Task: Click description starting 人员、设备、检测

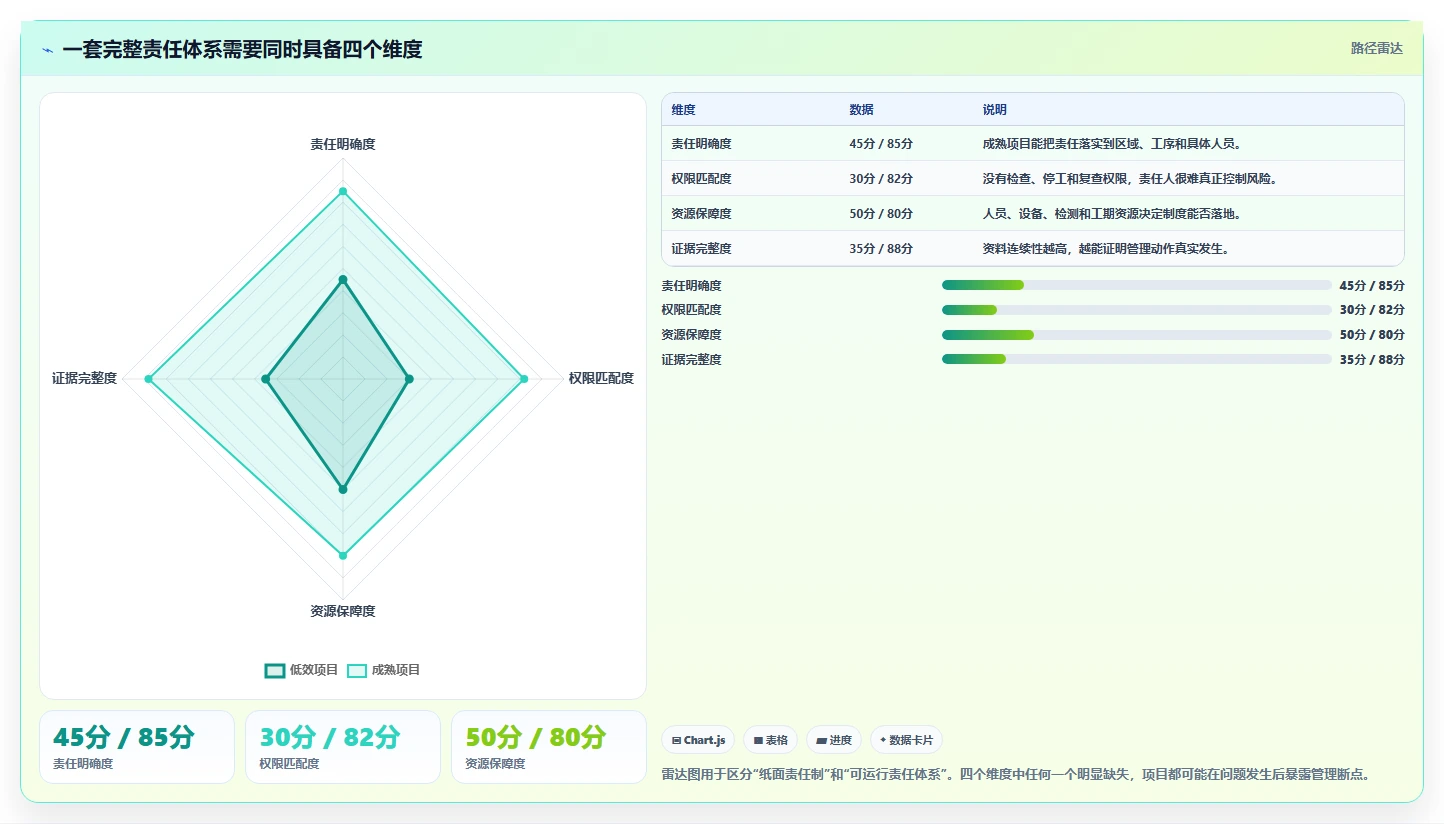Action: [x=1112, y=213]
